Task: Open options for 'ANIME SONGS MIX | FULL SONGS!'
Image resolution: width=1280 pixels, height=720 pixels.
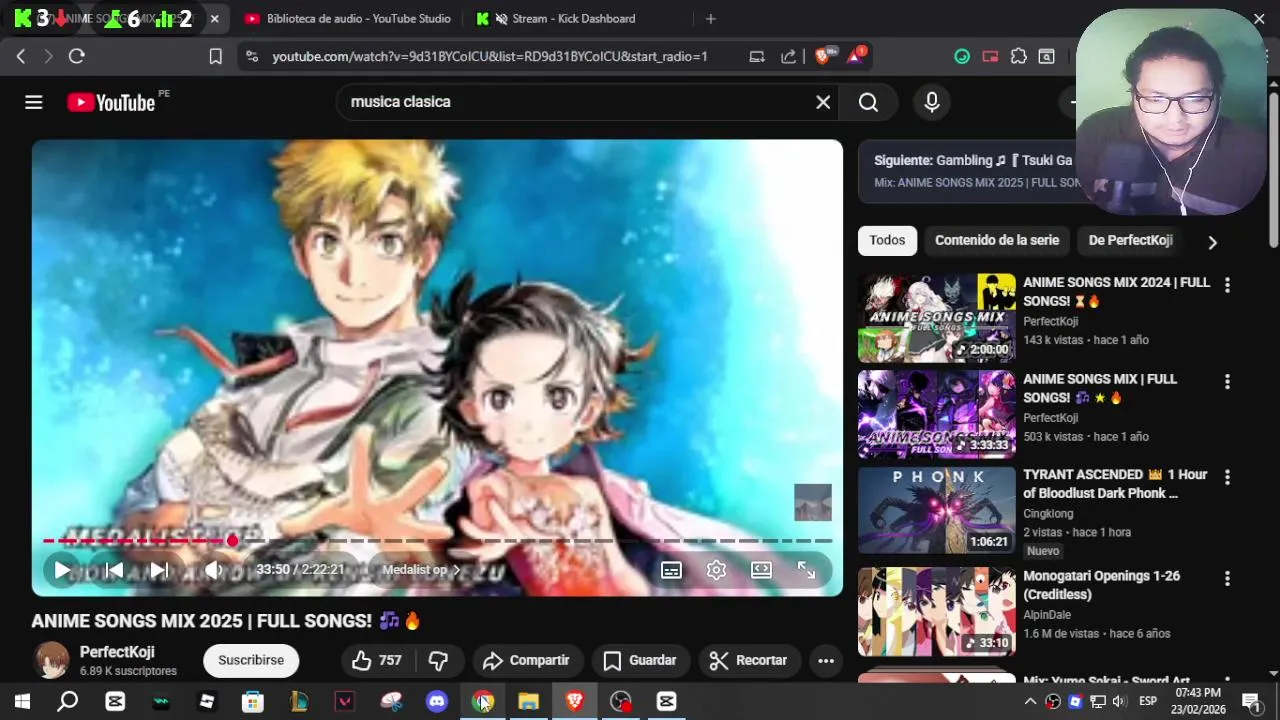Action: point(1227,382)
